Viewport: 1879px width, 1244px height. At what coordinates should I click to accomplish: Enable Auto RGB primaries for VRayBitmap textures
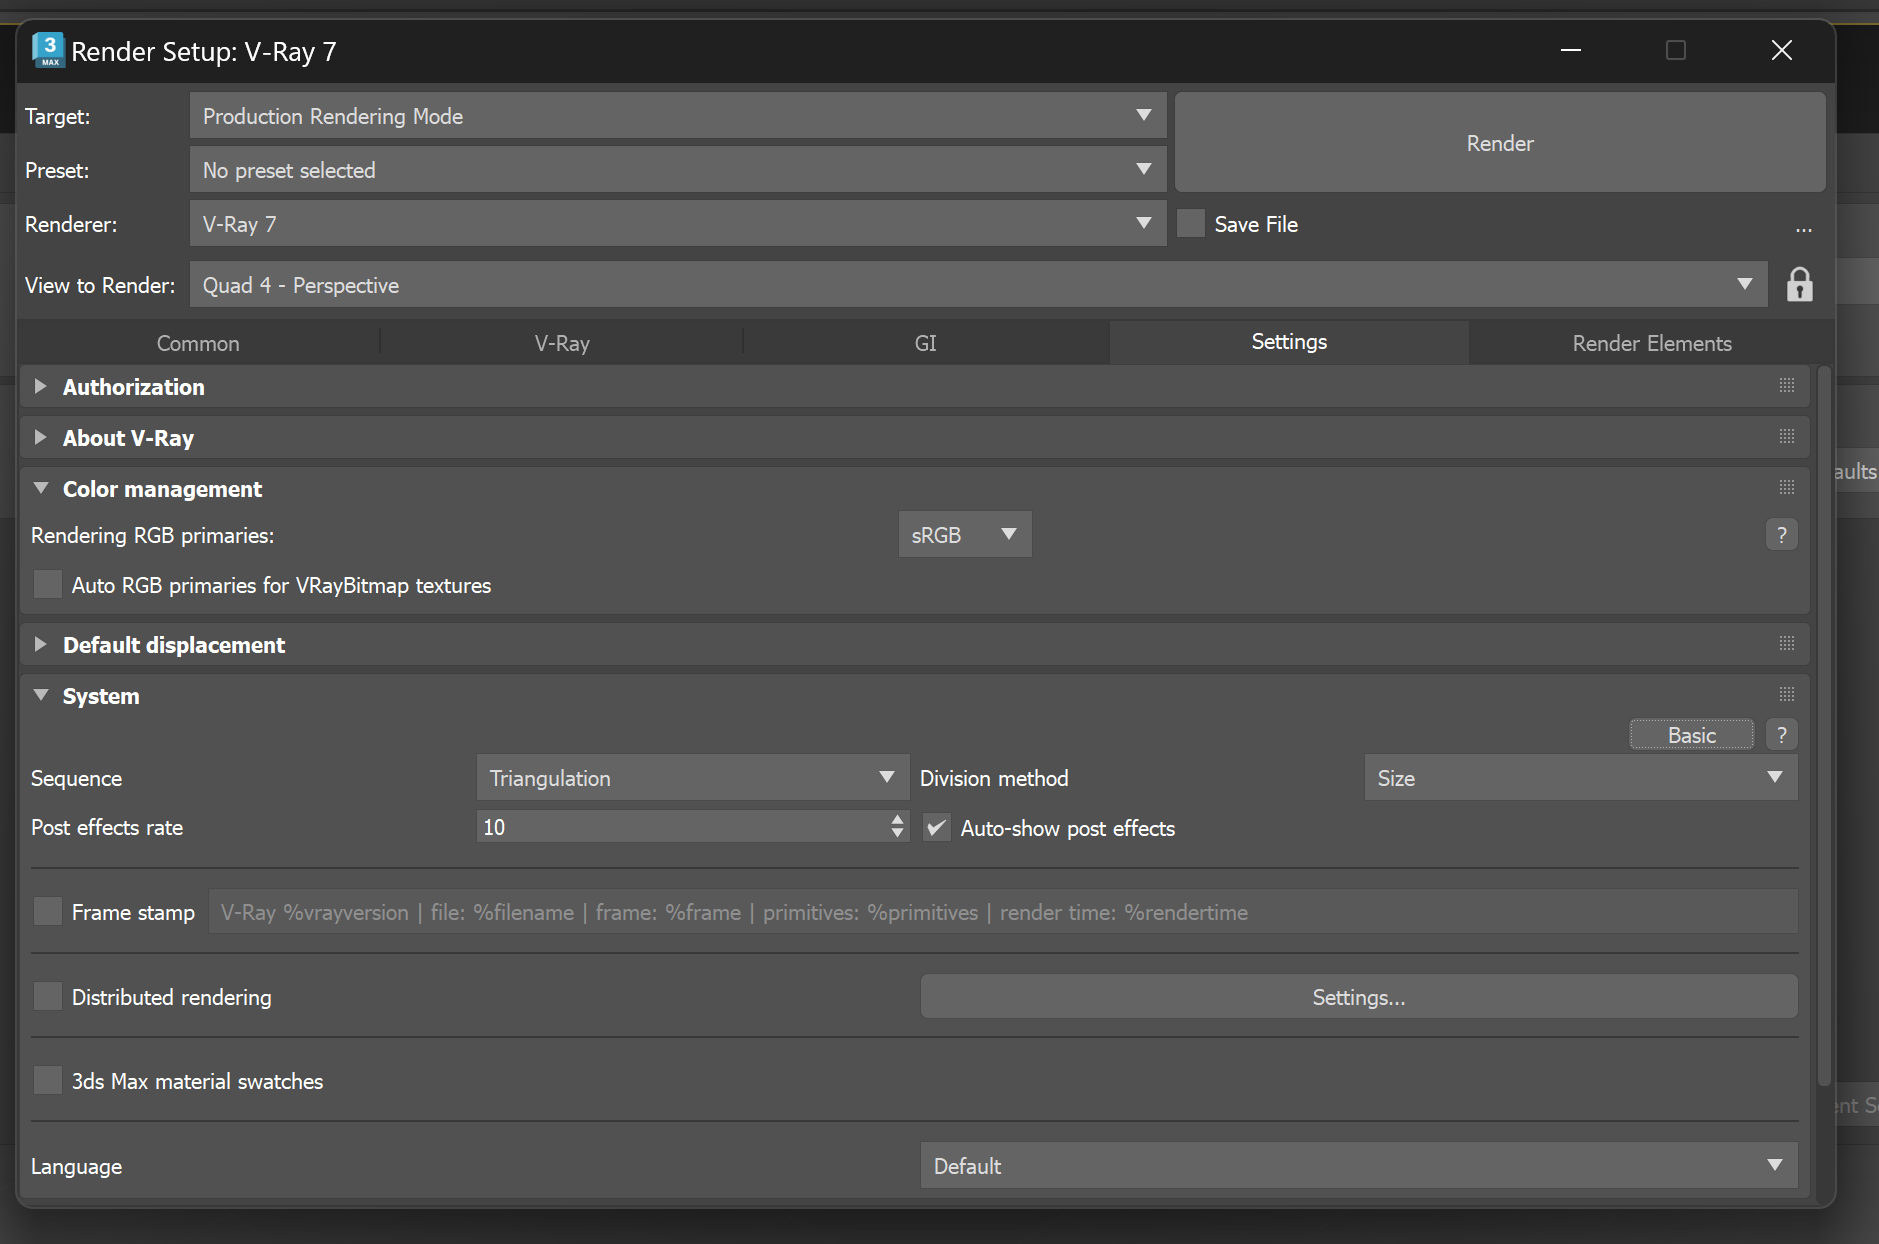pyautogui.click(x=48, y=584)
